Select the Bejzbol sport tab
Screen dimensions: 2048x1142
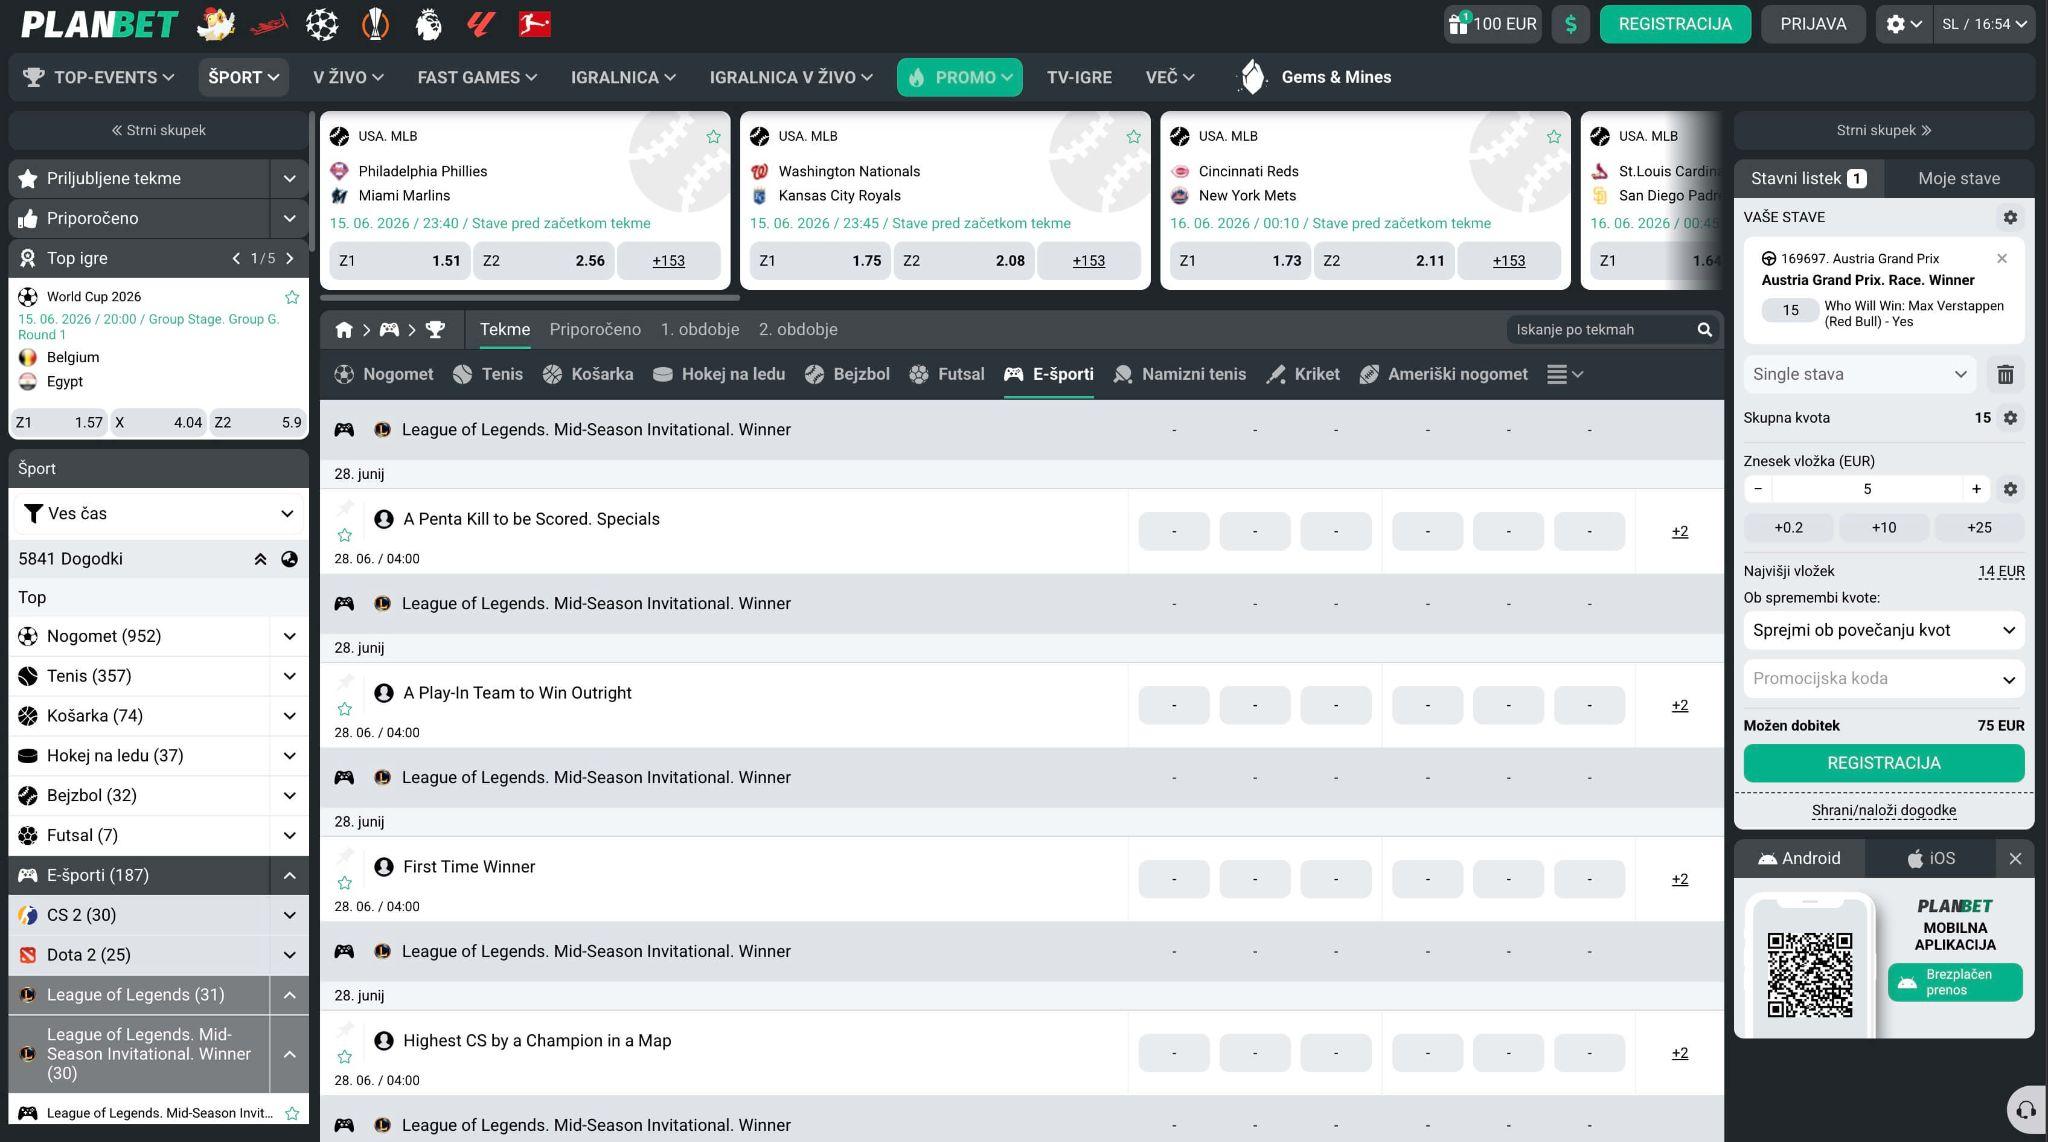pos(847,374)
